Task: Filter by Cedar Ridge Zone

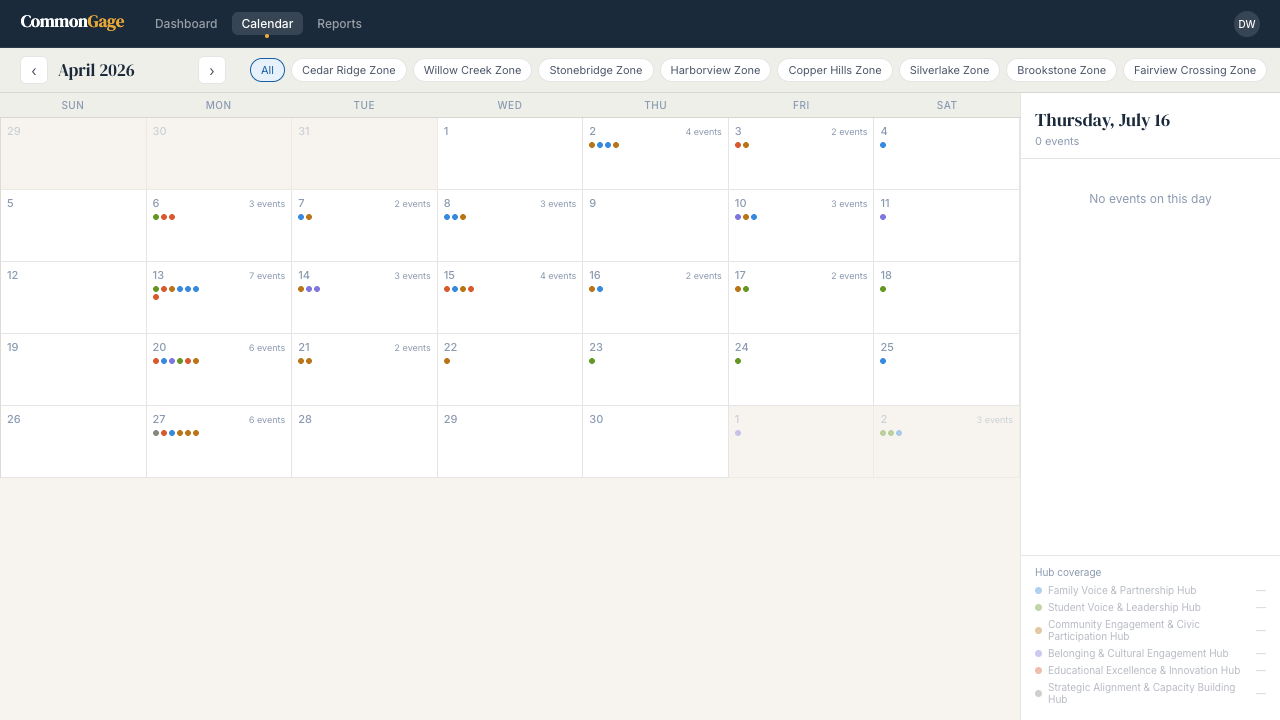Action: pos(349,70)
